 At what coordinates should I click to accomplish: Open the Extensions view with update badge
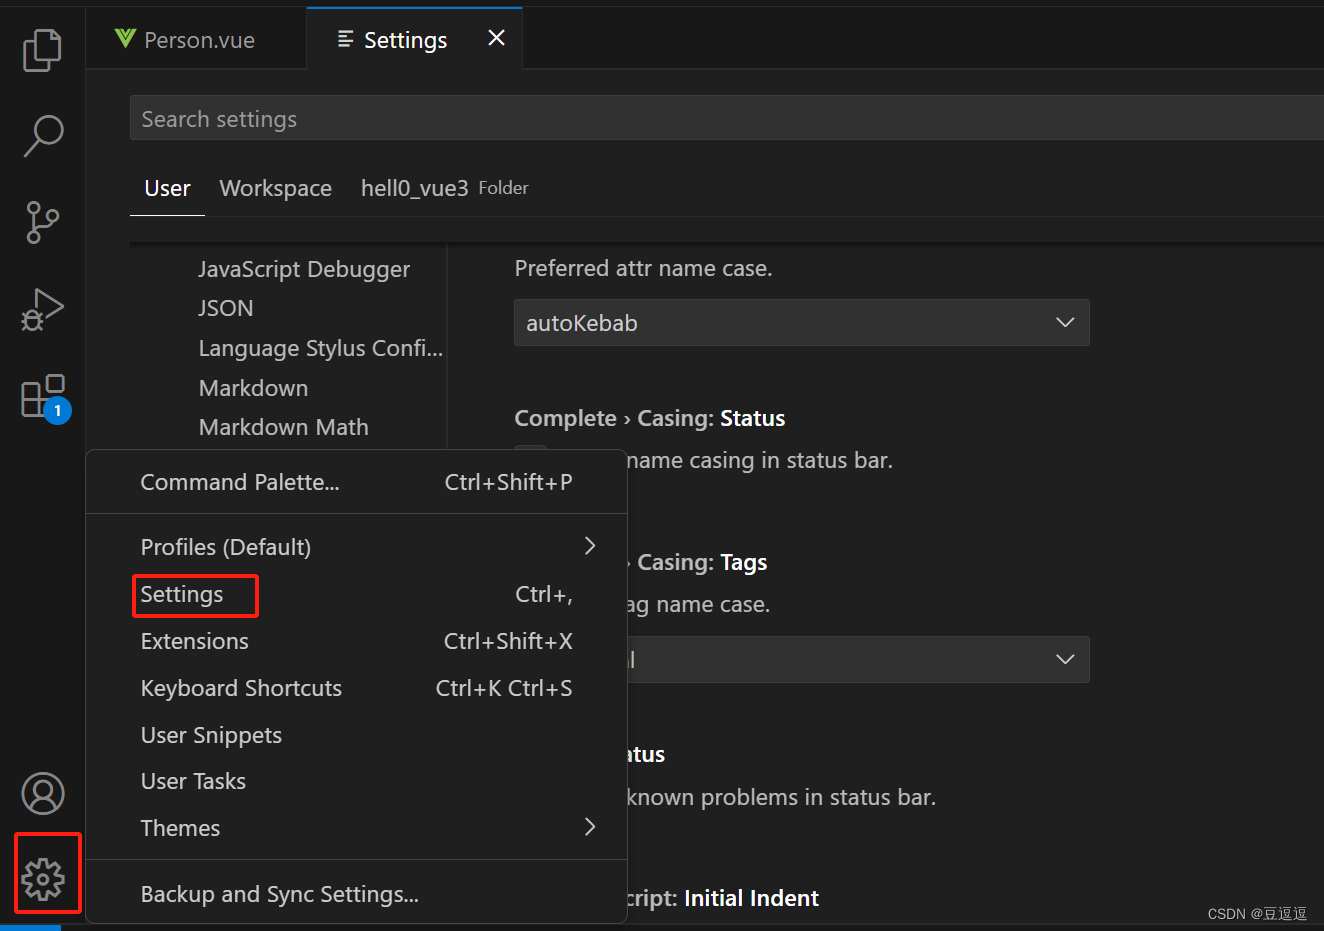coord(44,398)
